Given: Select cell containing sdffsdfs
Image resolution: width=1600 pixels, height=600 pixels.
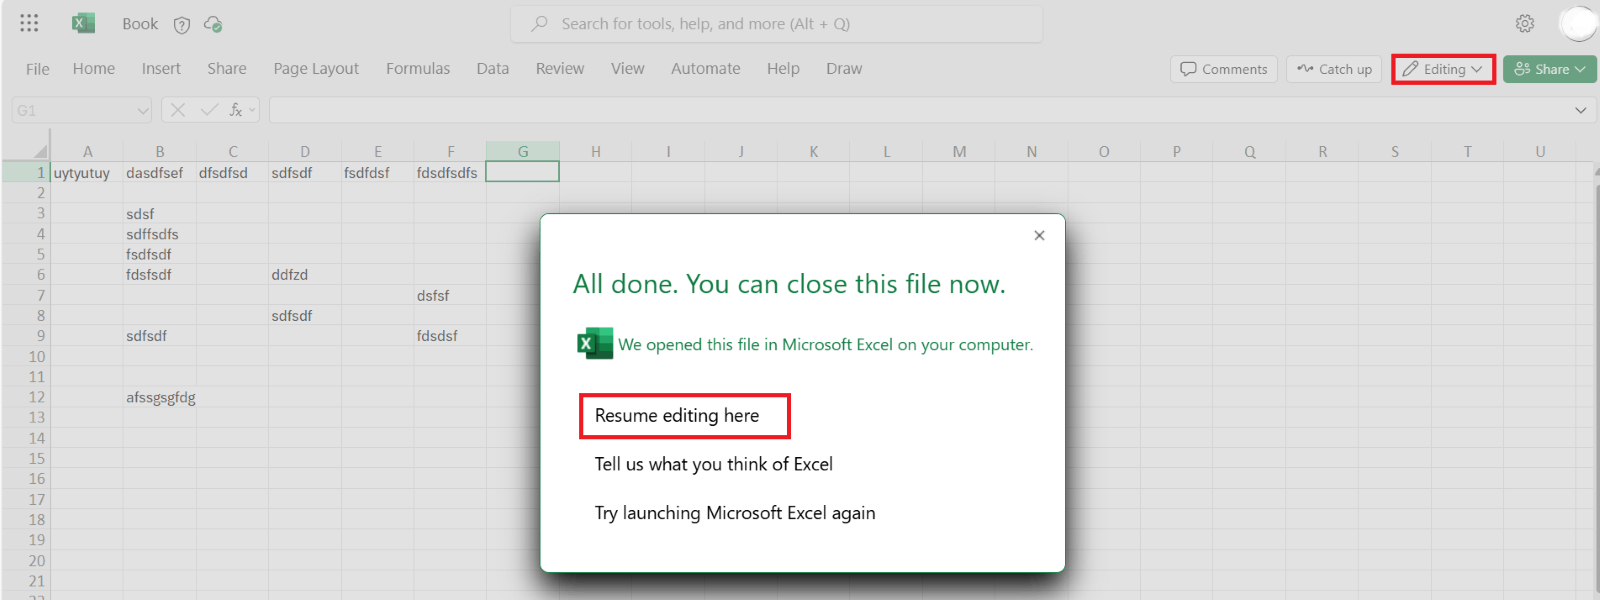Looking at the screenshot, I should tap(160, 234).
